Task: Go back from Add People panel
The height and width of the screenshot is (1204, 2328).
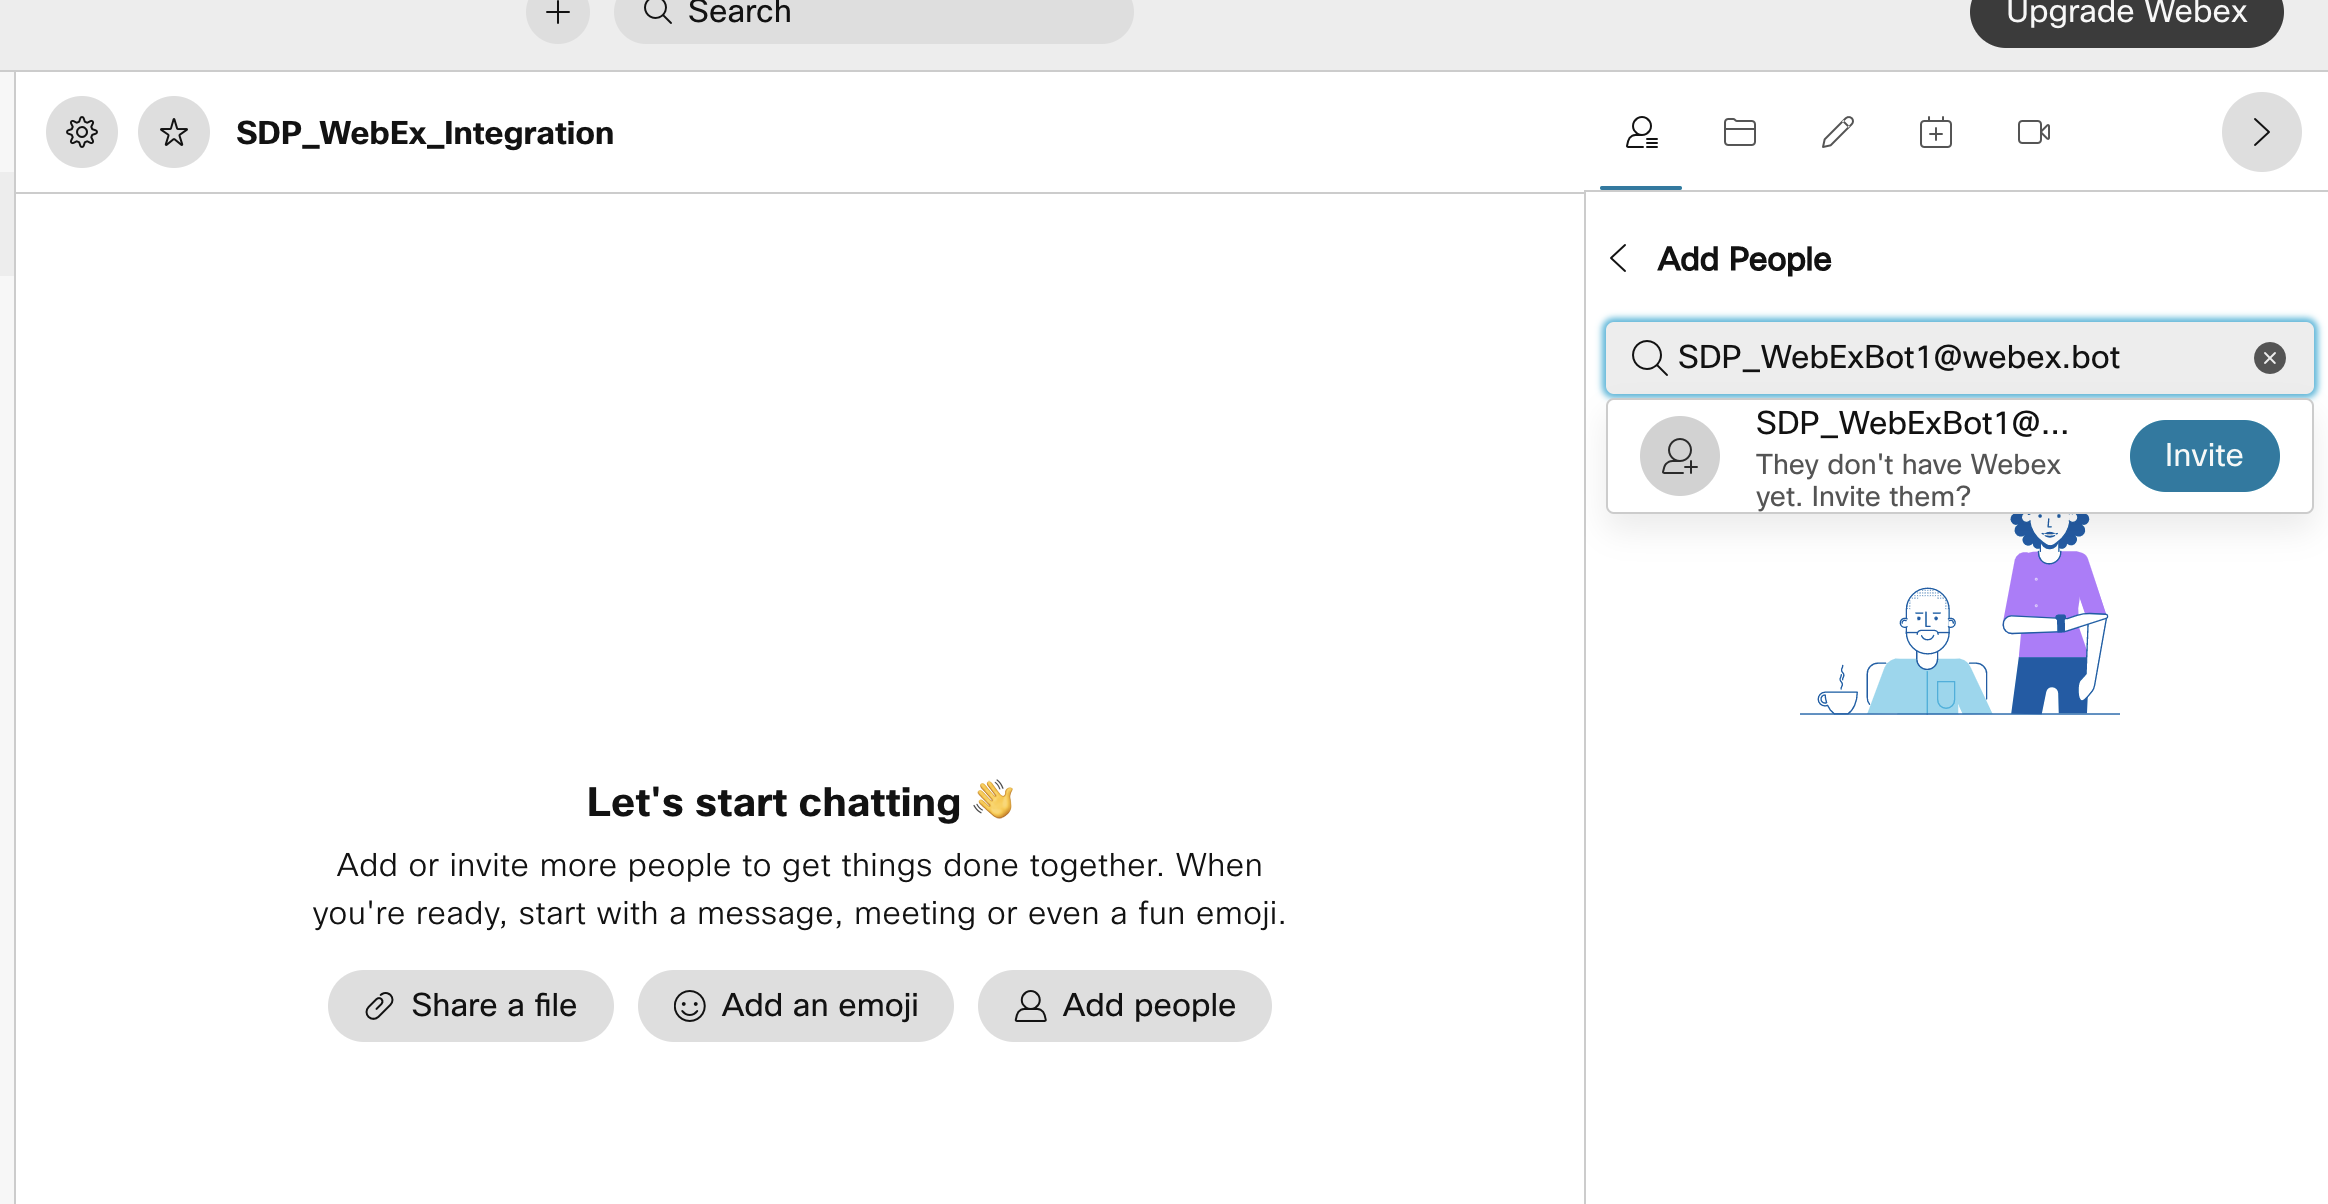Action: tap(1619, 258)
